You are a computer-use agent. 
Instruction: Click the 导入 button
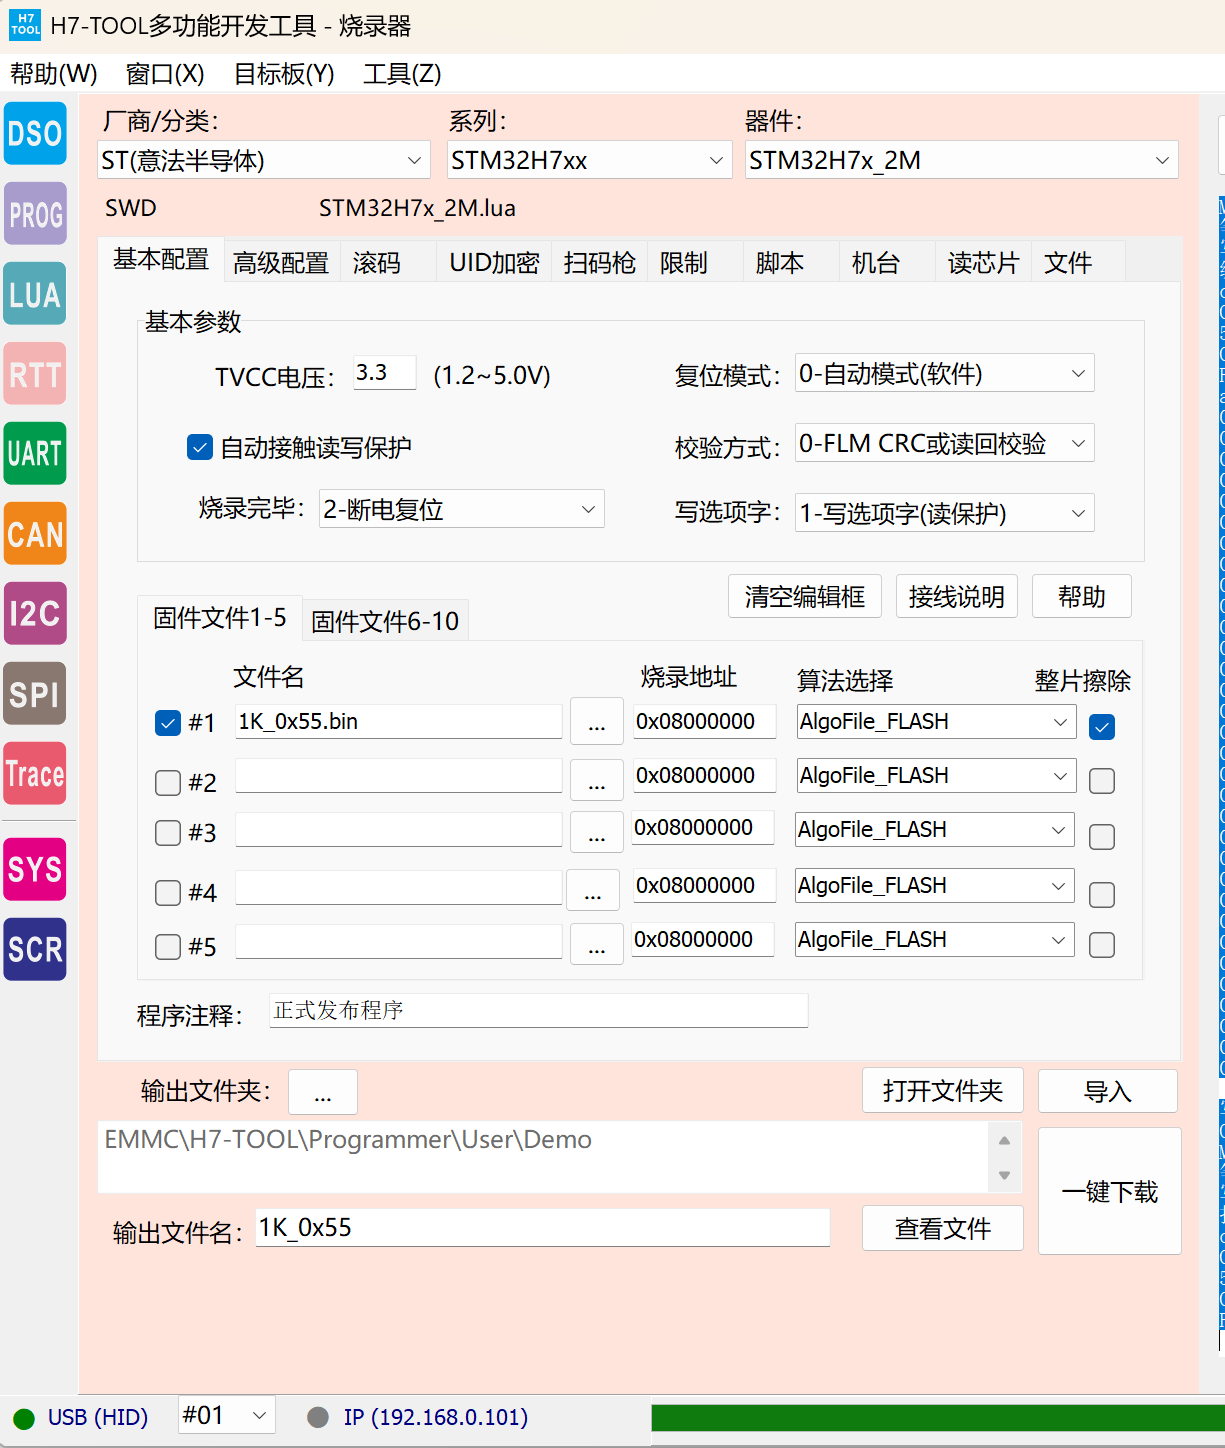tap(1108, 1091)
